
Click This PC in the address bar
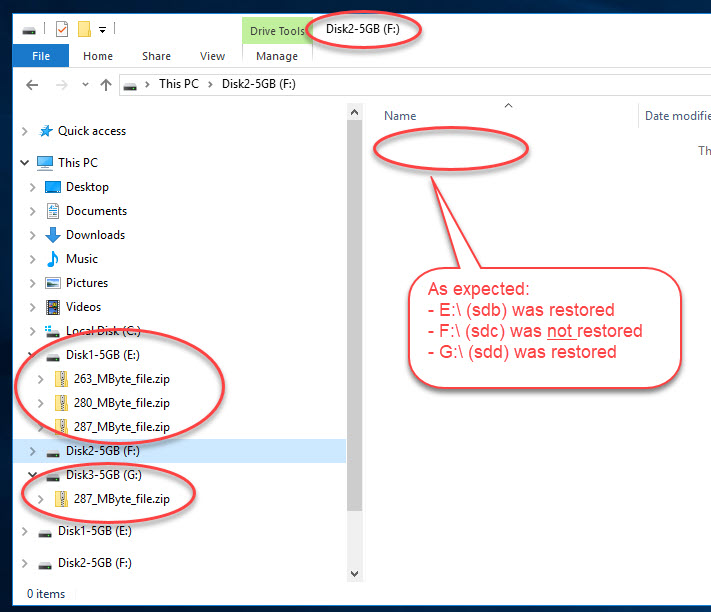point(177,84)
